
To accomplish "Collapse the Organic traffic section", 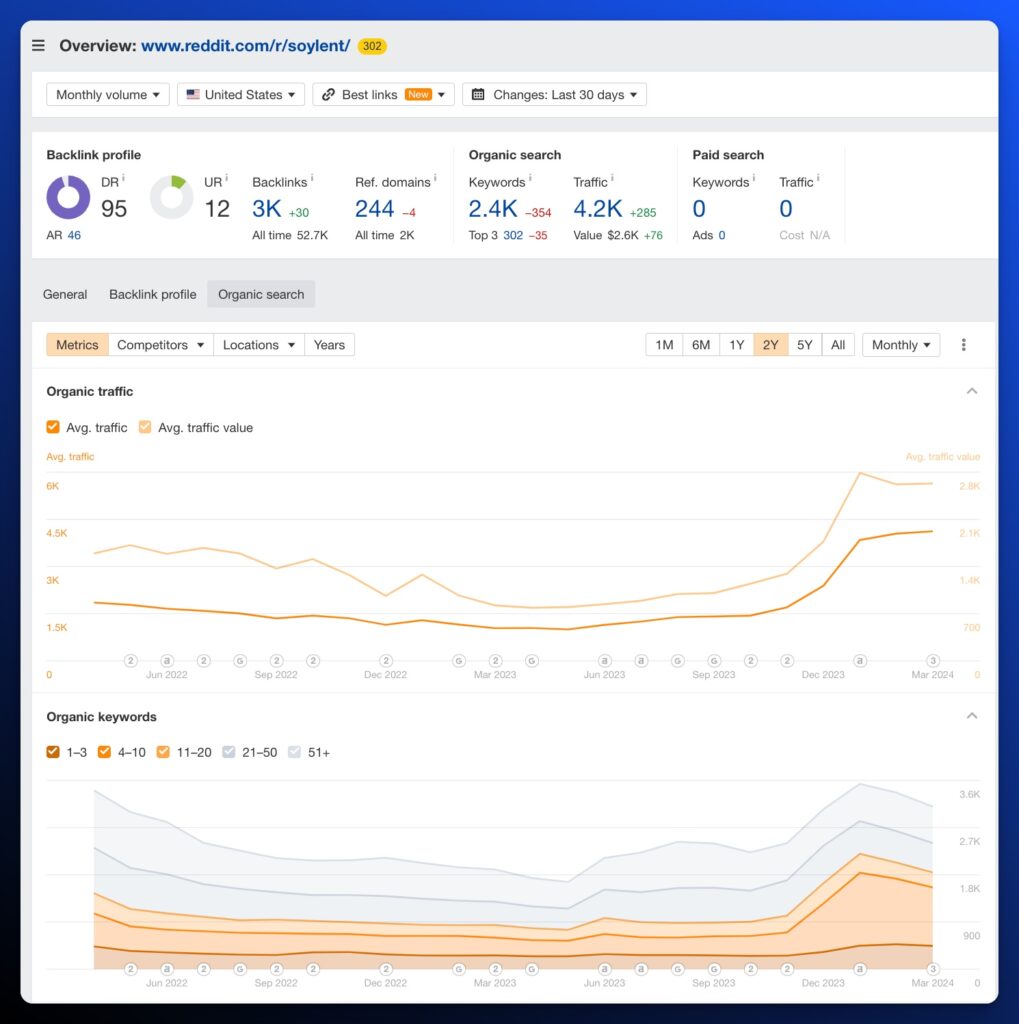I will (971, 391).
